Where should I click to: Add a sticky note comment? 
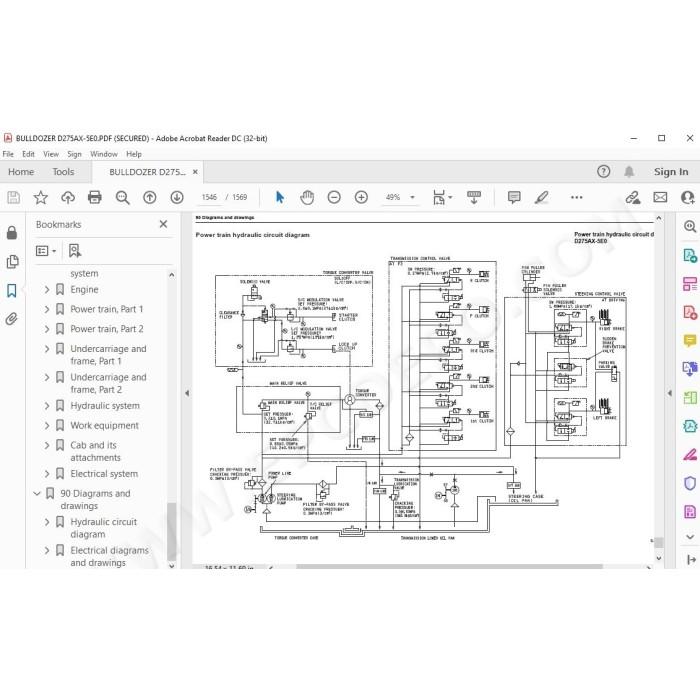(514, 197)
